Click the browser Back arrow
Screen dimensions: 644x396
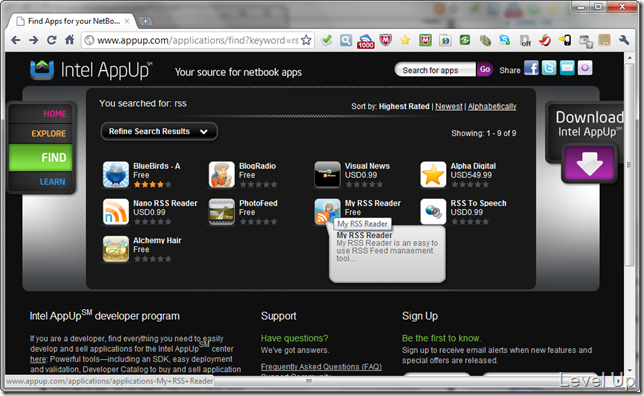[16, 40]
